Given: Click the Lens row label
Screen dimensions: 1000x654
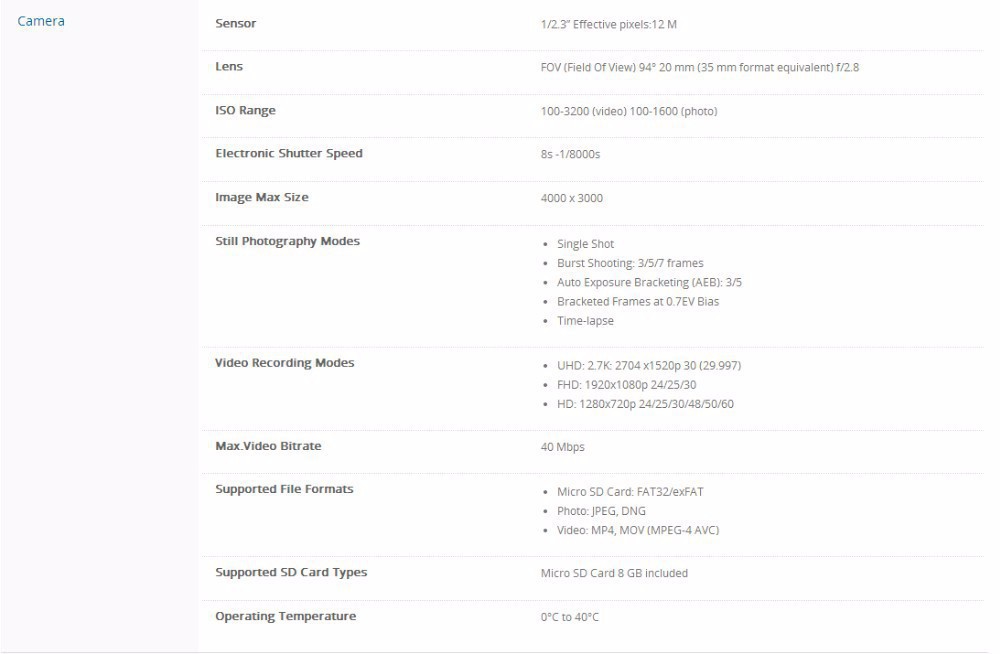Looking at the screenshot, I should 229,67.
